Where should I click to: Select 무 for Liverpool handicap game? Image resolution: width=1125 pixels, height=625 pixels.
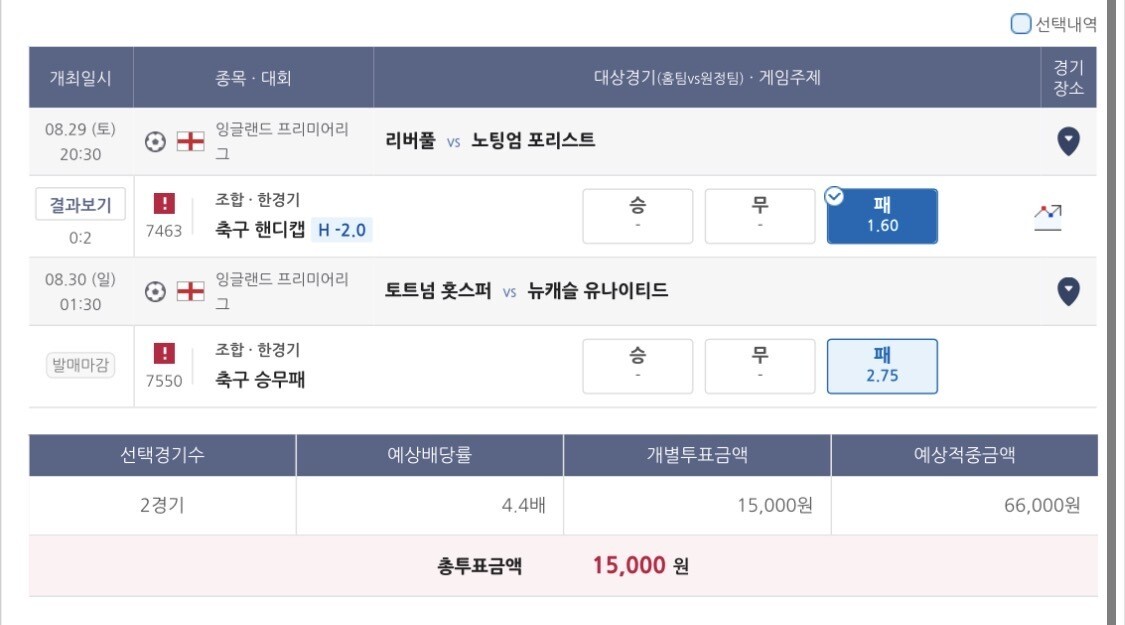tap(760, 216)
